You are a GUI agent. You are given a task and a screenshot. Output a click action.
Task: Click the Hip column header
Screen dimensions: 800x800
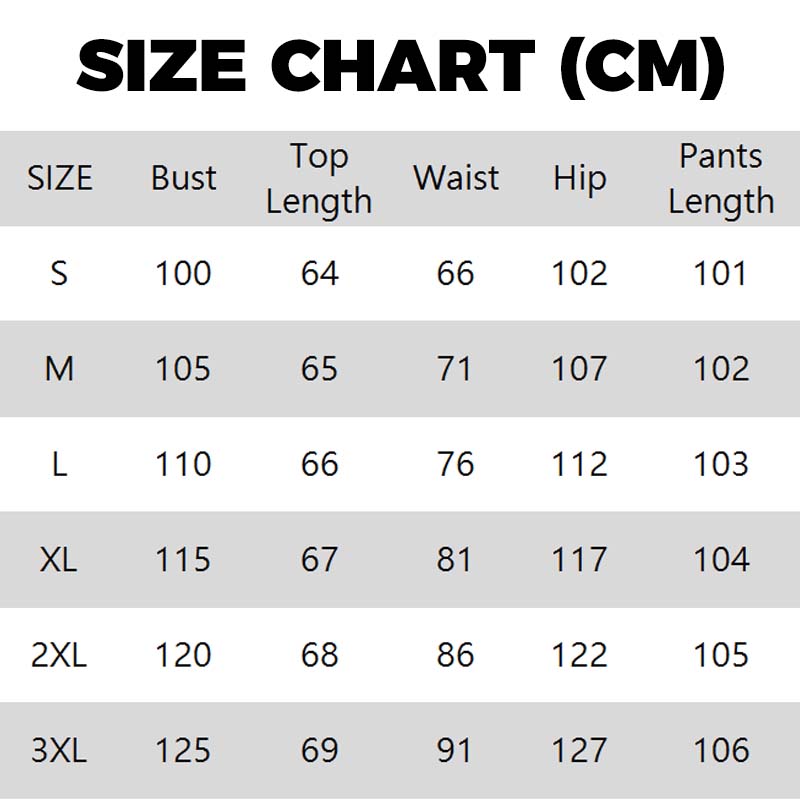(x=580, y=179)
